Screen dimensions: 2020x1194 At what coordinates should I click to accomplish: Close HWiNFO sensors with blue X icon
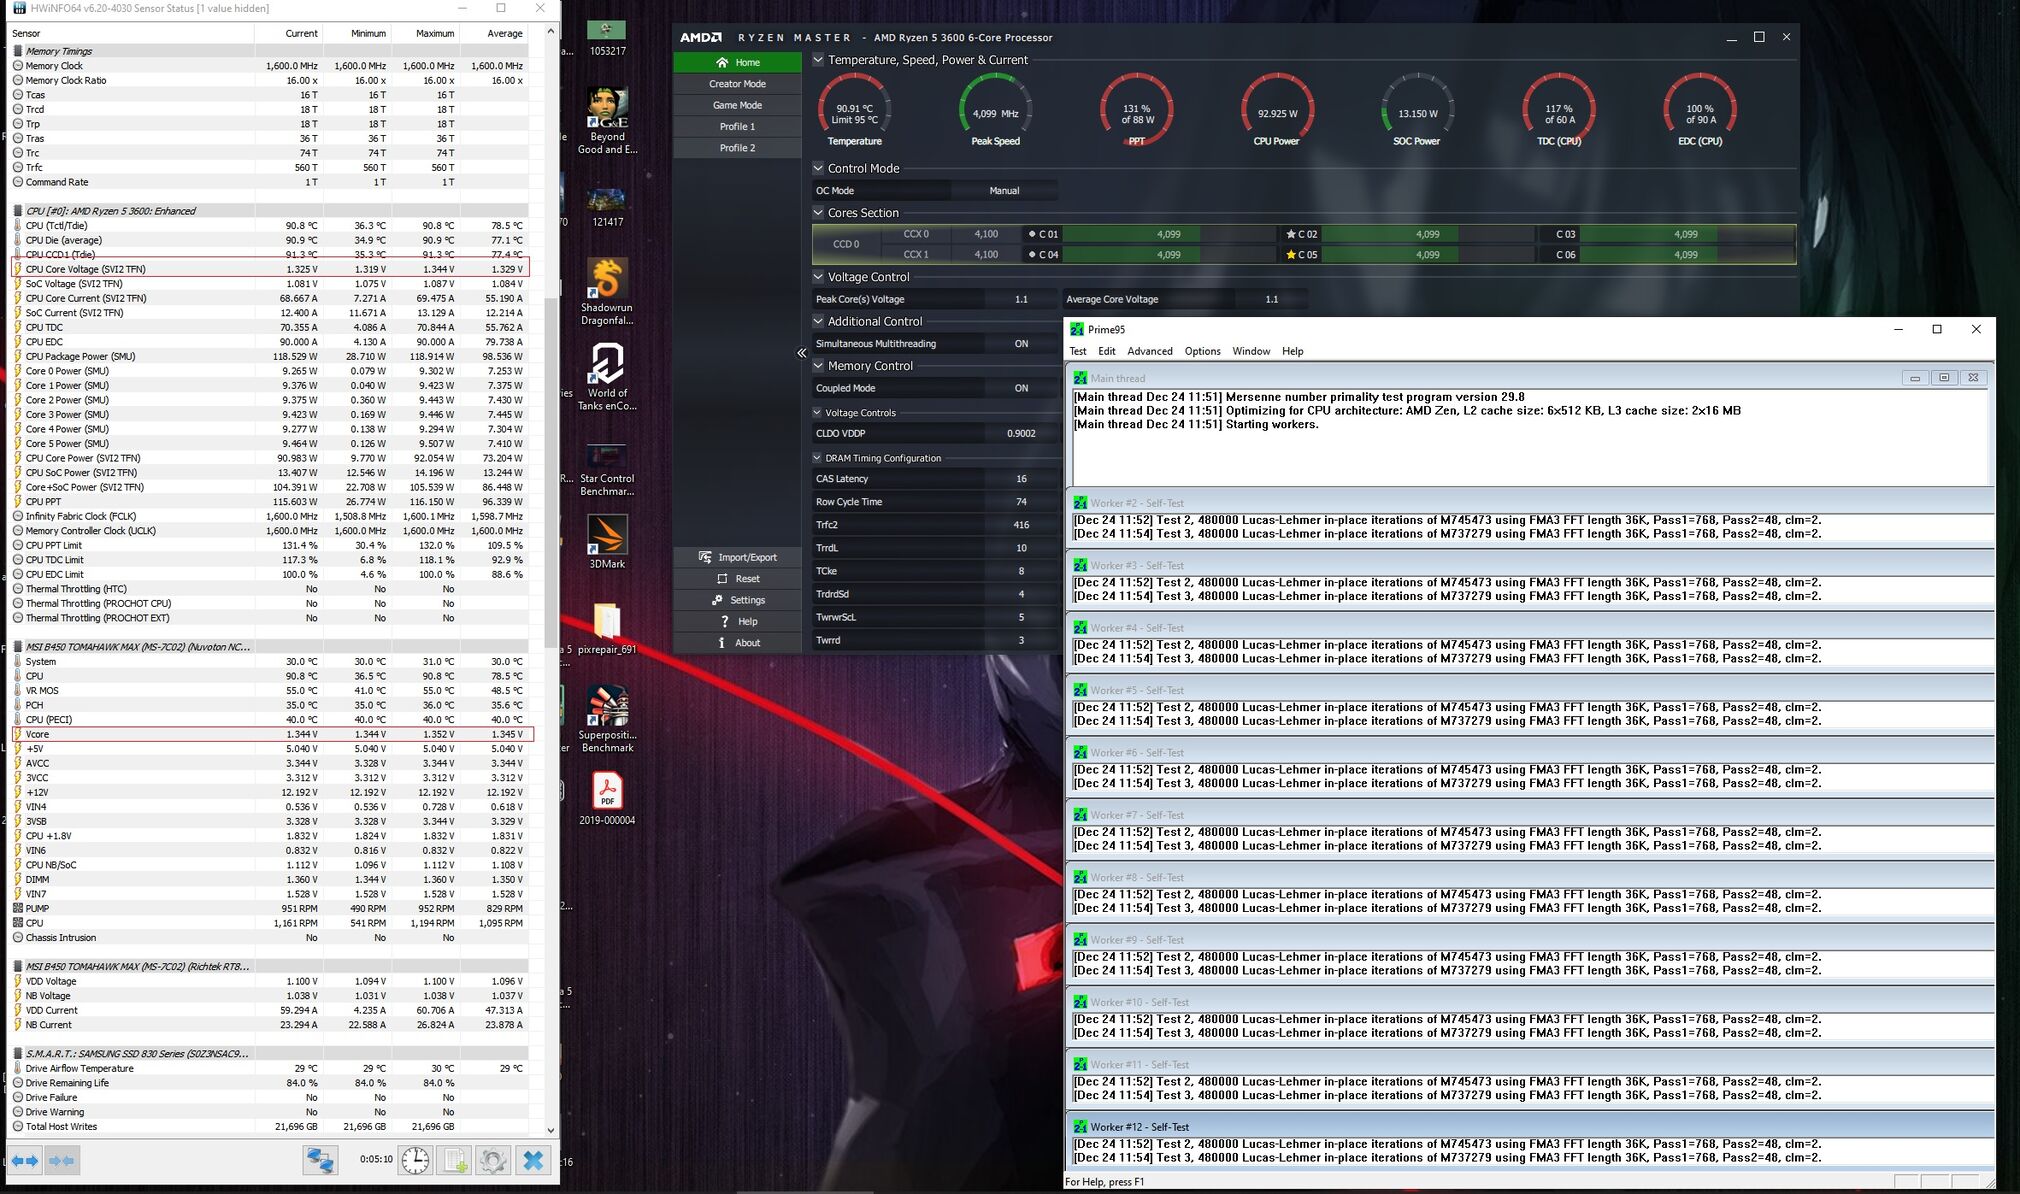coord(534,1160)
